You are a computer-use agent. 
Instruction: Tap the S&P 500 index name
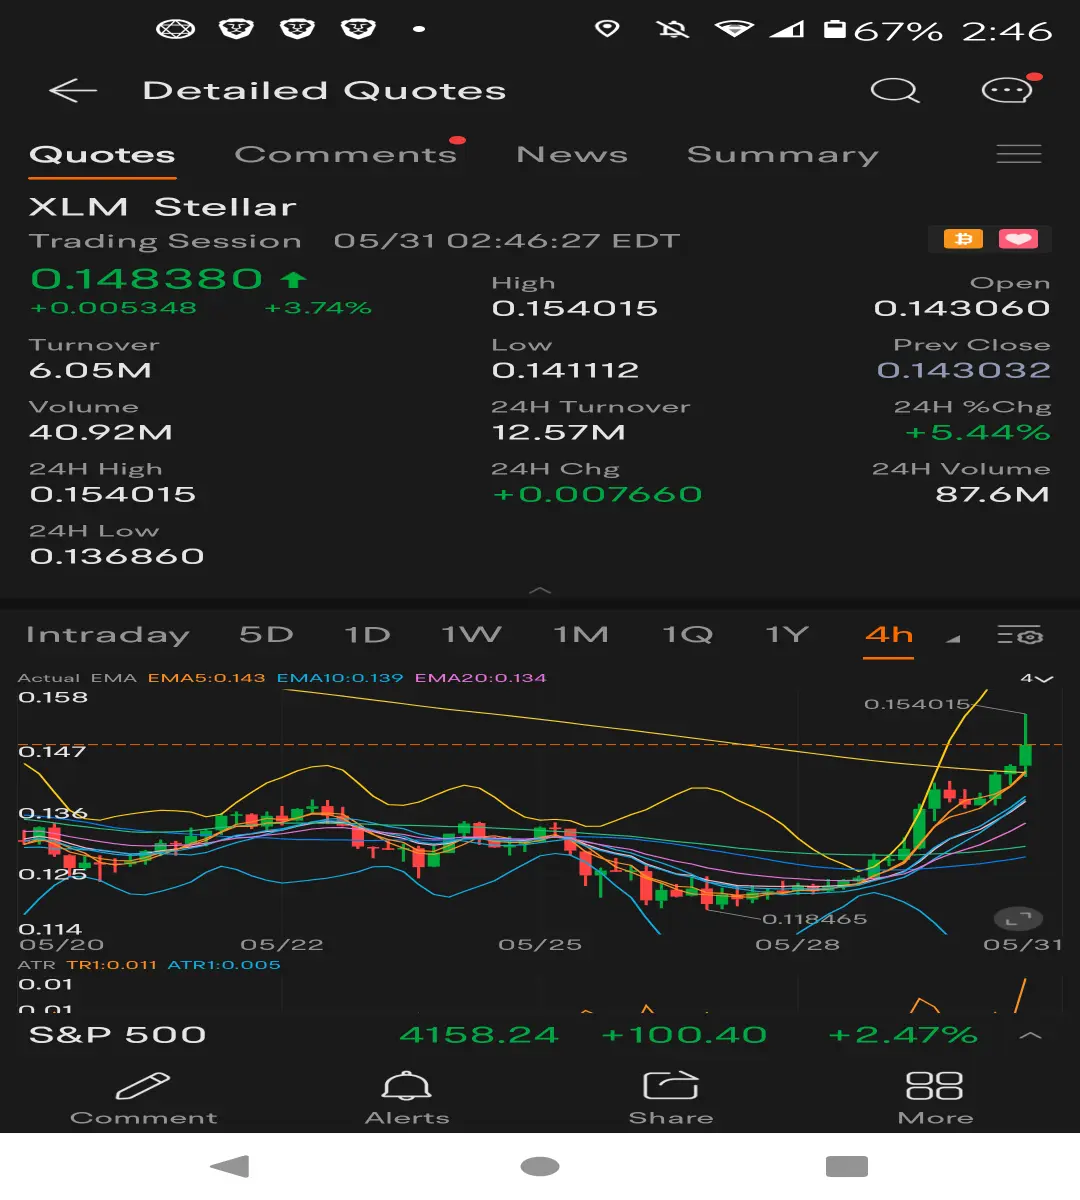point(117,1035)
